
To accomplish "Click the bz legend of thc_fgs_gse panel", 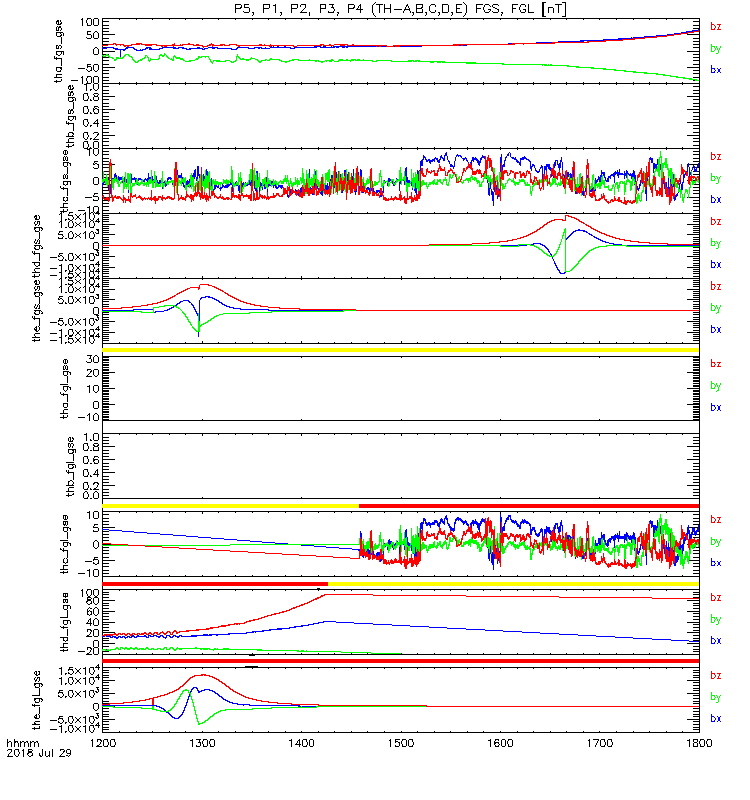I will tap(716, 157).
